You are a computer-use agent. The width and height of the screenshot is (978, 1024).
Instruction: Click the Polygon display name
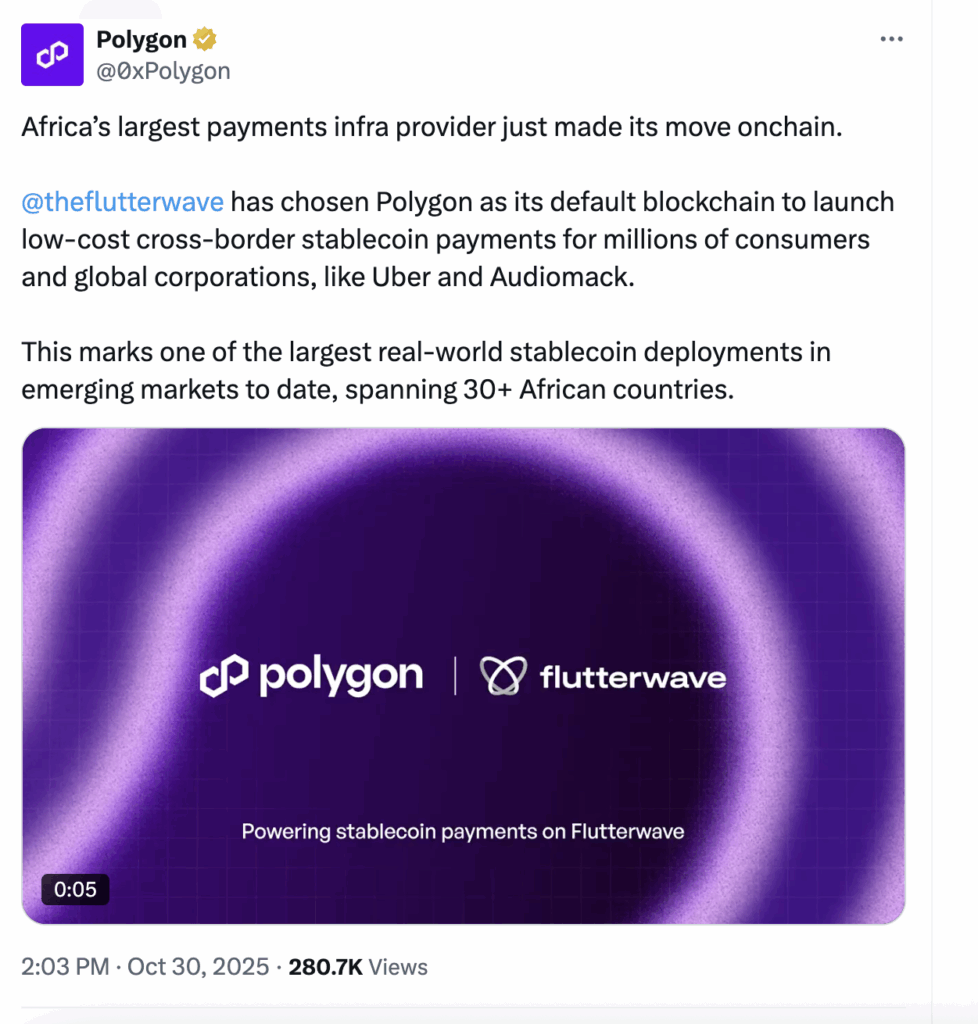coord(140,38)
